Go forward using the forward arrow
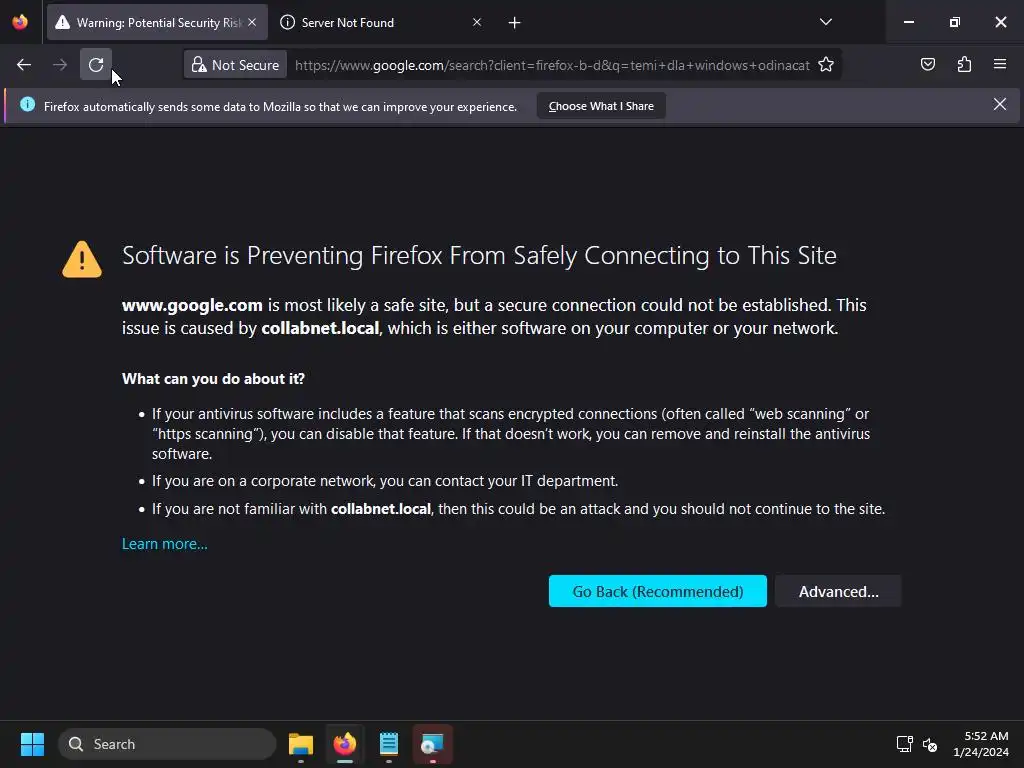This screenshot has width=1024, height=768. tap(60, 65)
